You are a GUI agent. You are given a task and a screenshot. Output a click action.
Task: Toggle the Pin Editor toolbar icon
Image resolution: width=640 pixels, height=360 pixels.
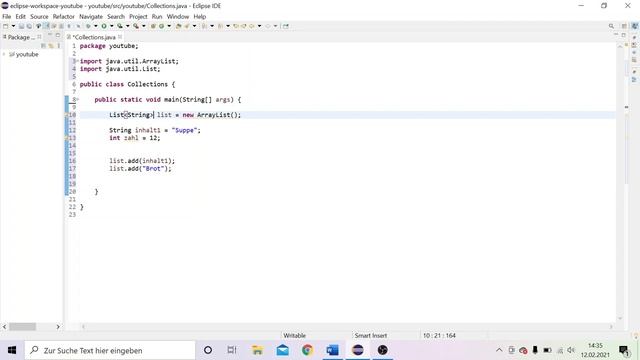(x=286, y=26)
